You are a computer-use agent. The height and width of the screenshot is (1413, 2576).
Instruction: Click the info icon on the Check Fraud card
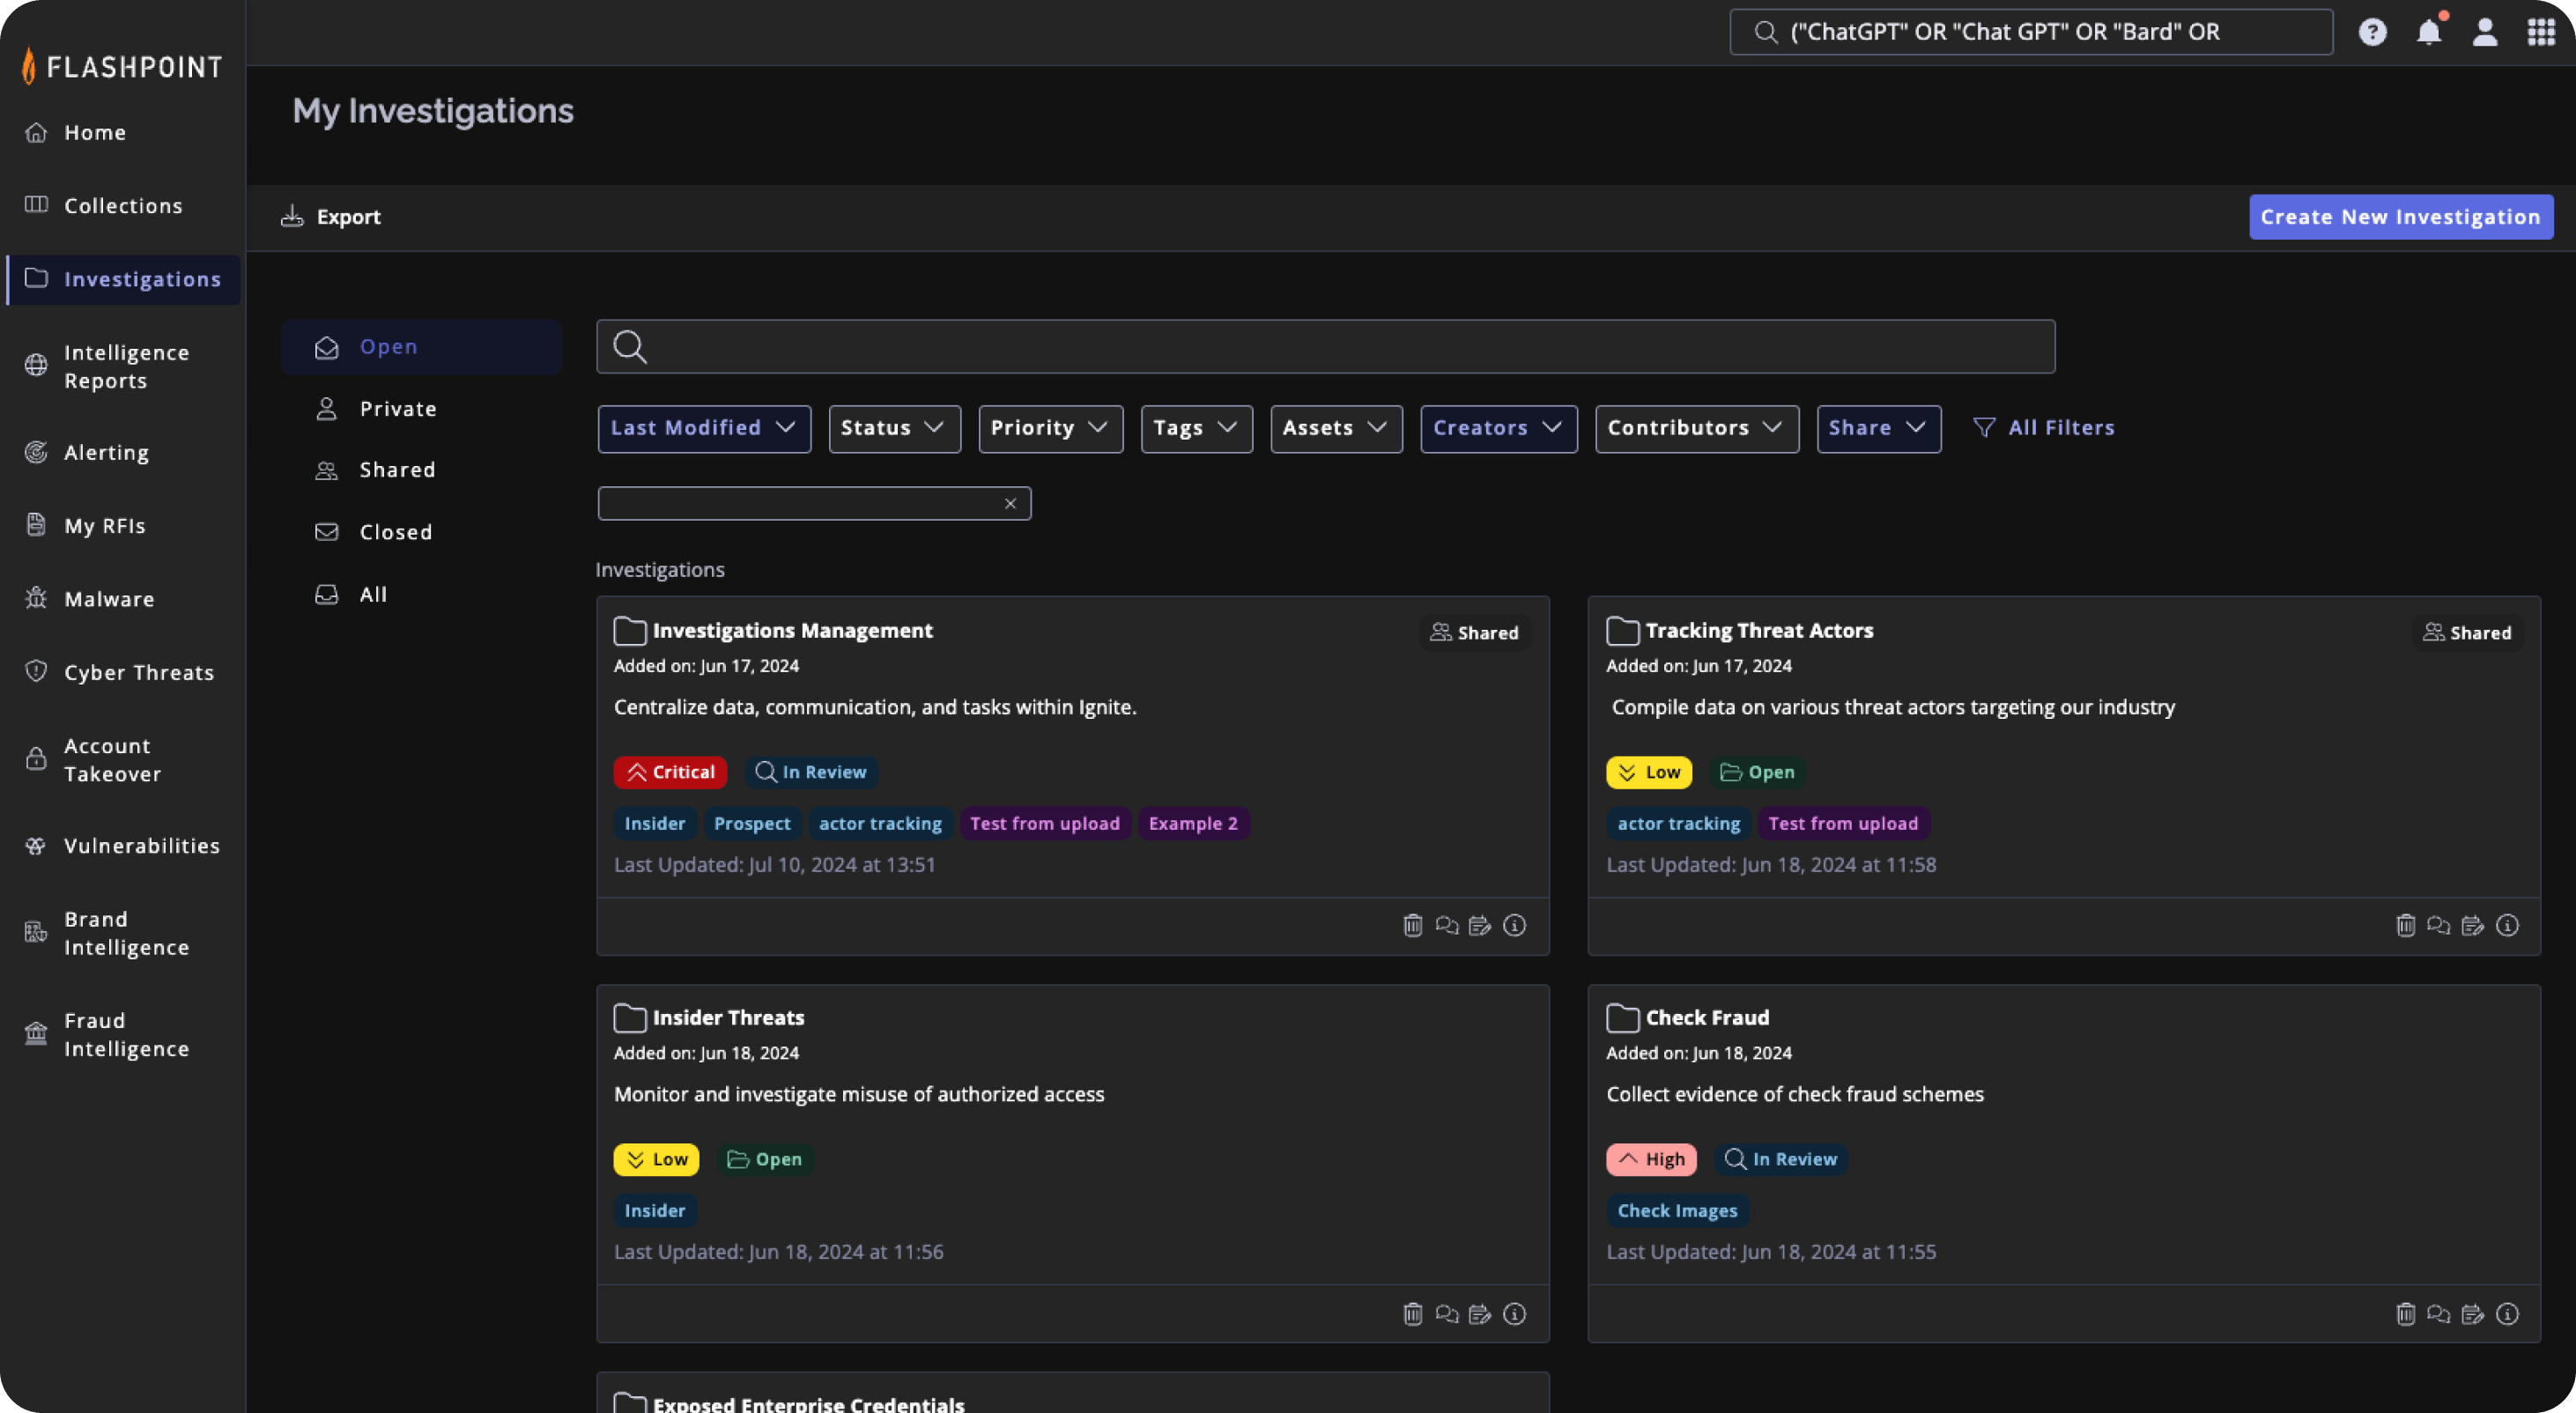(x=2508, y=1314)
